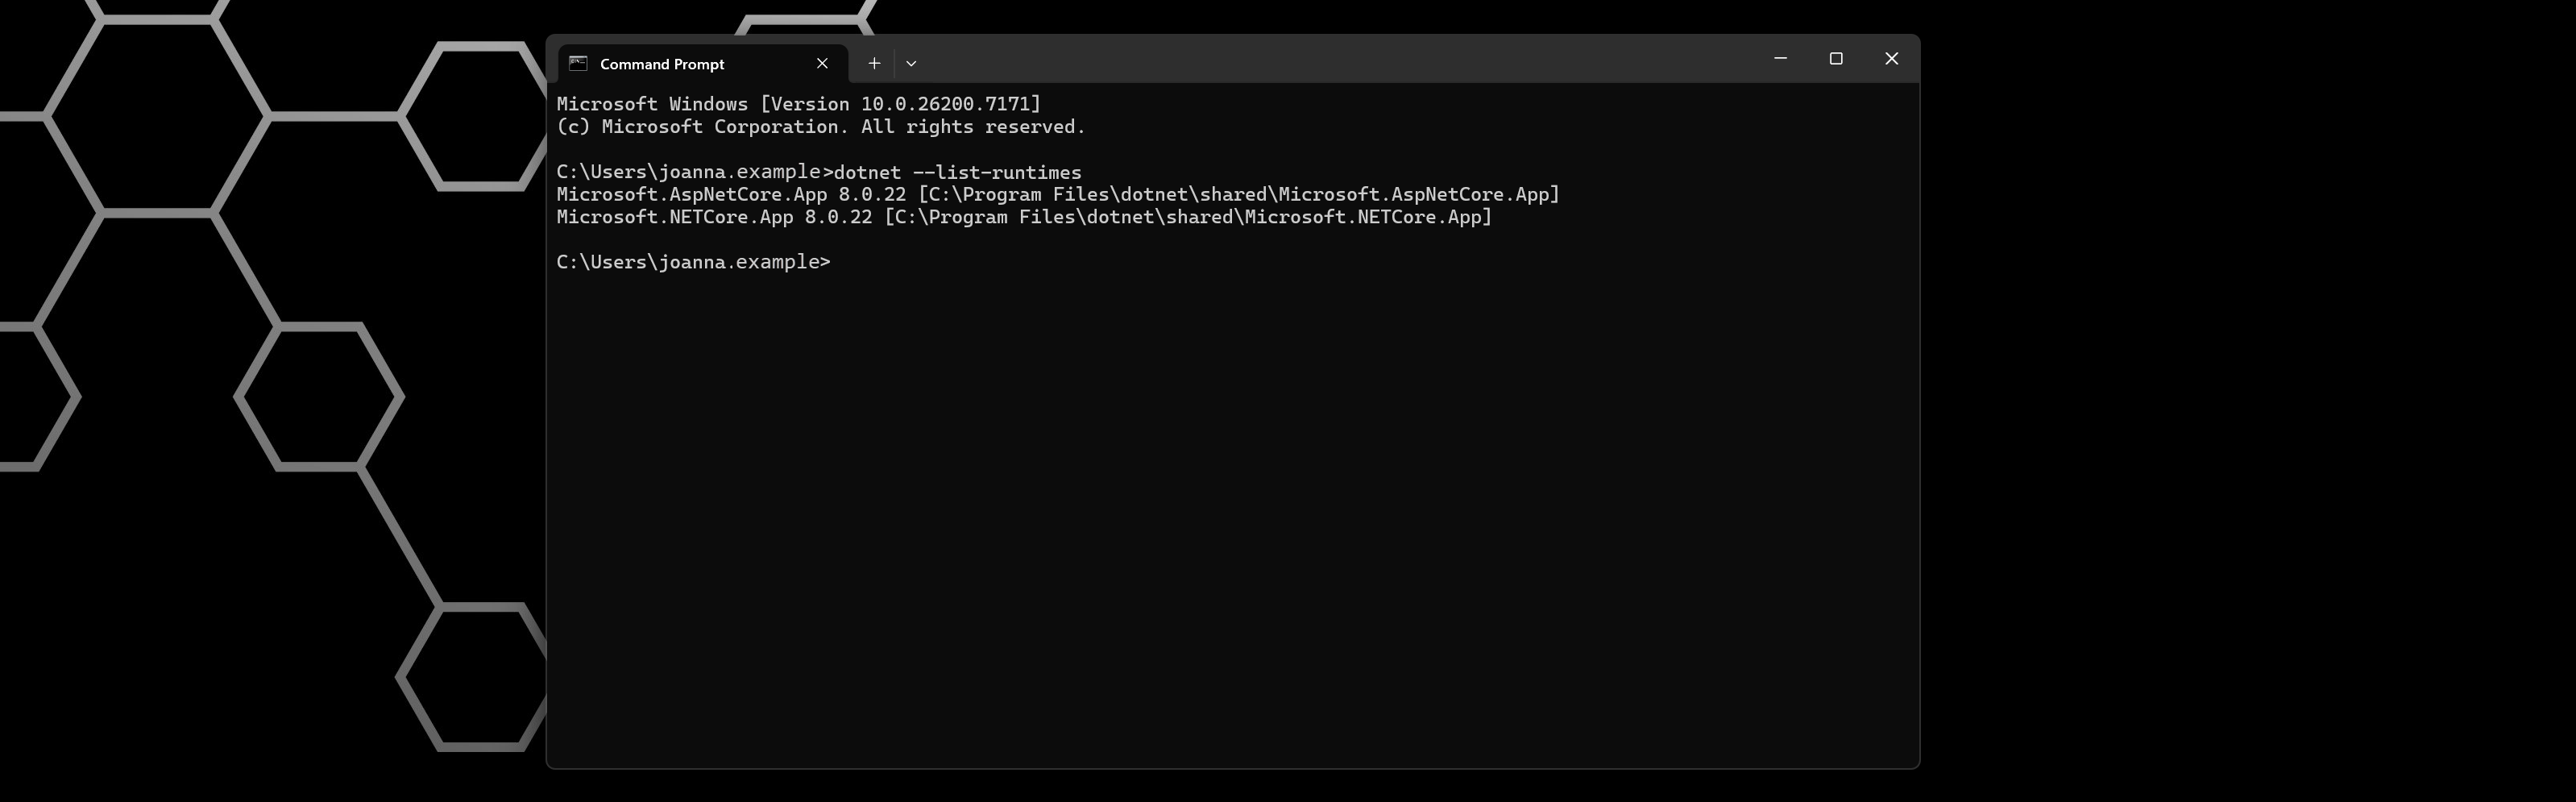This screenshot has height=802, width=2576.
Task: Select the Command Prompt tab title
Action: [662, 64]
